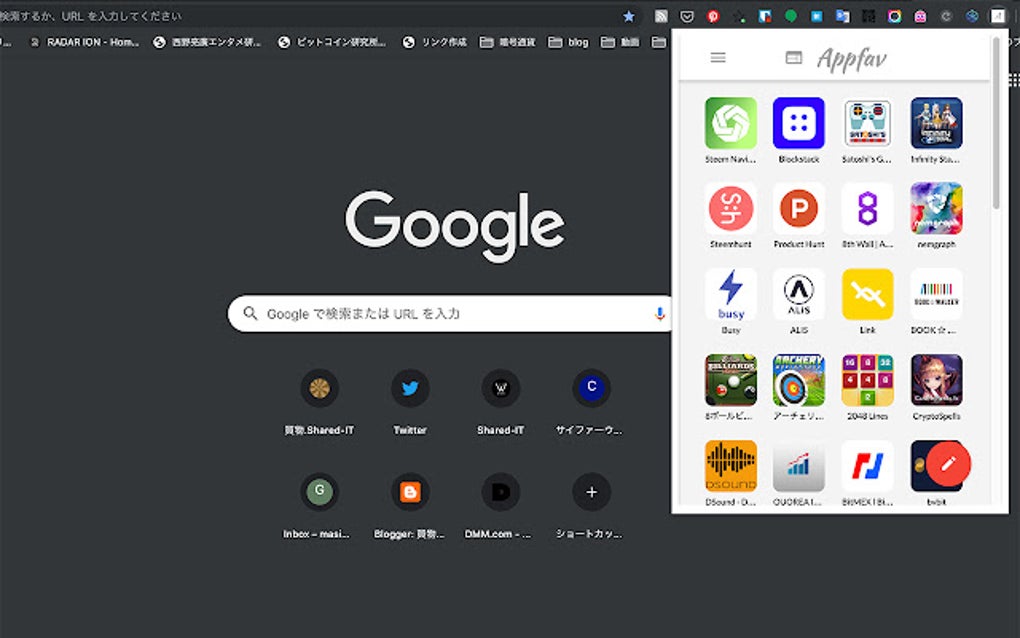The width and height of the screenshot is (1020, 638).
Task: Expand the 暗号通貨 bookmark folder
Action: click(x=507, y=42)
